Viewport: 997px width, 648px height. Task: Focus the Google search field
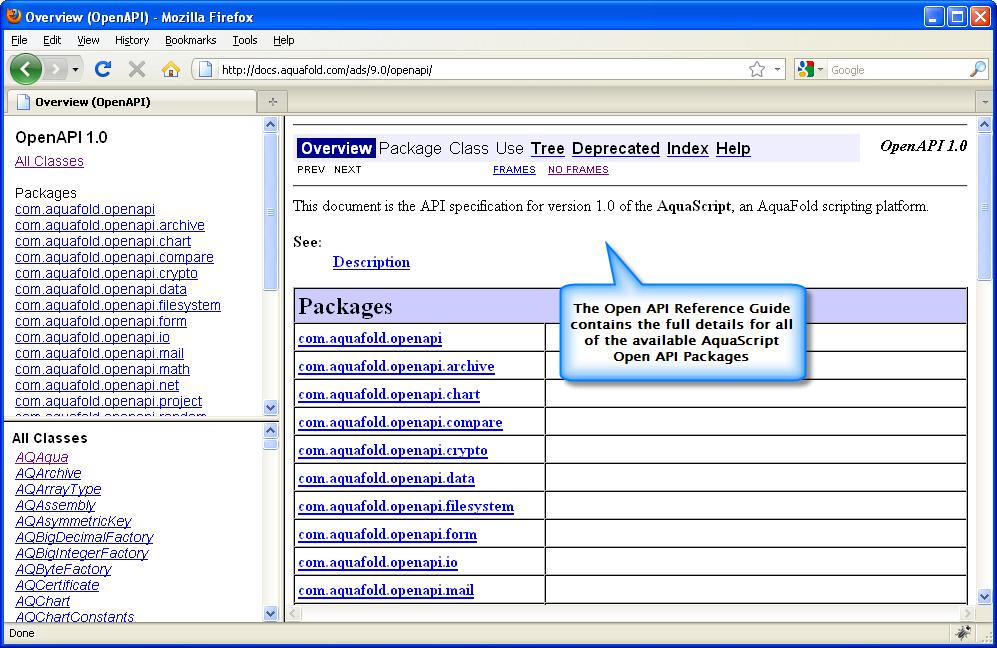point(898,70)
